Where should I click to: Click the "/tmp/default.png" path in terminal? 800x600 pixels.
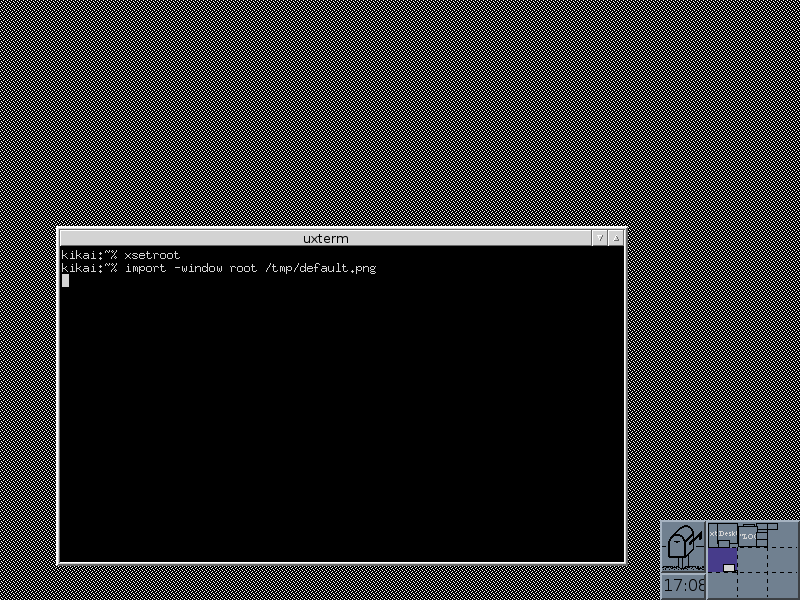pos(320,268)
